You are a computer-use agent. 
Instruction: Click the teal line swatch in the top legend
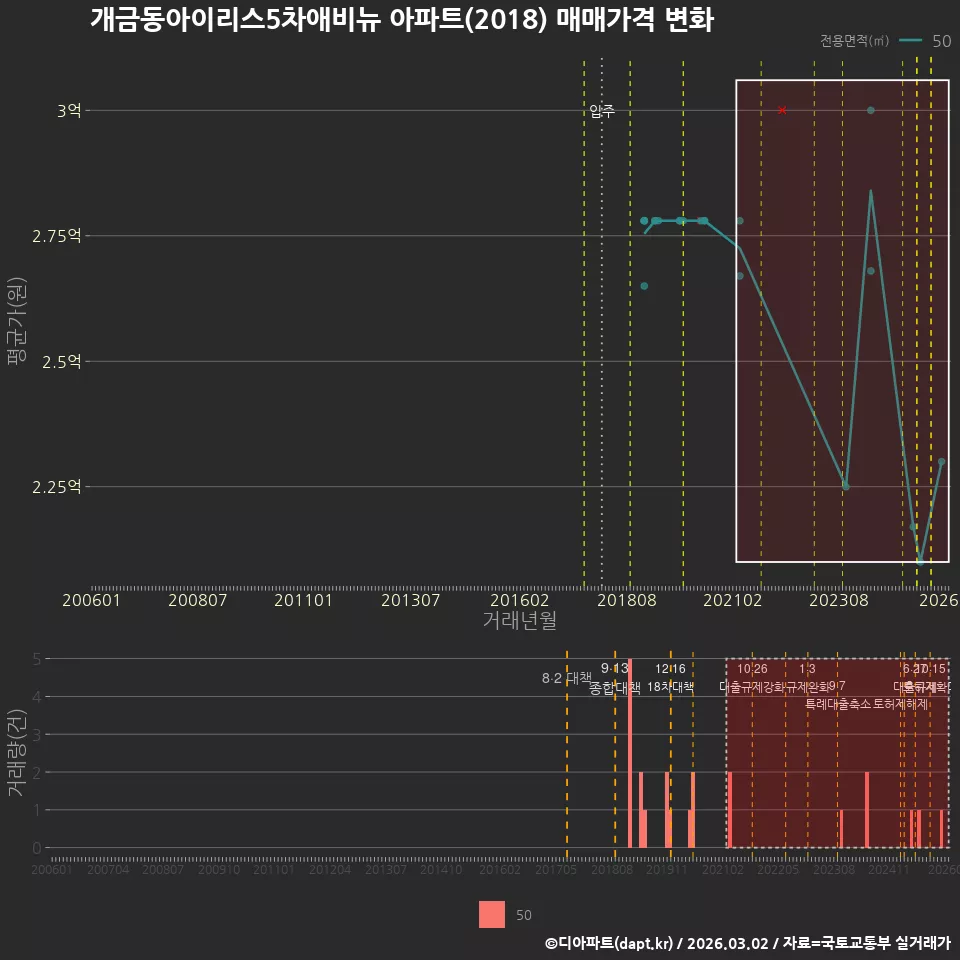click(910, 40)
